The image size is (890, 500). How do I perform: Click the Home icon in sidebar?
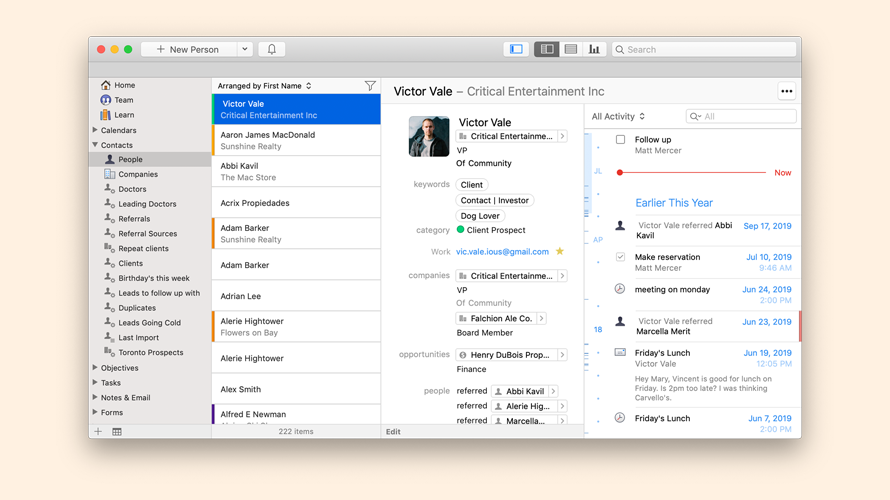(106, 85)
